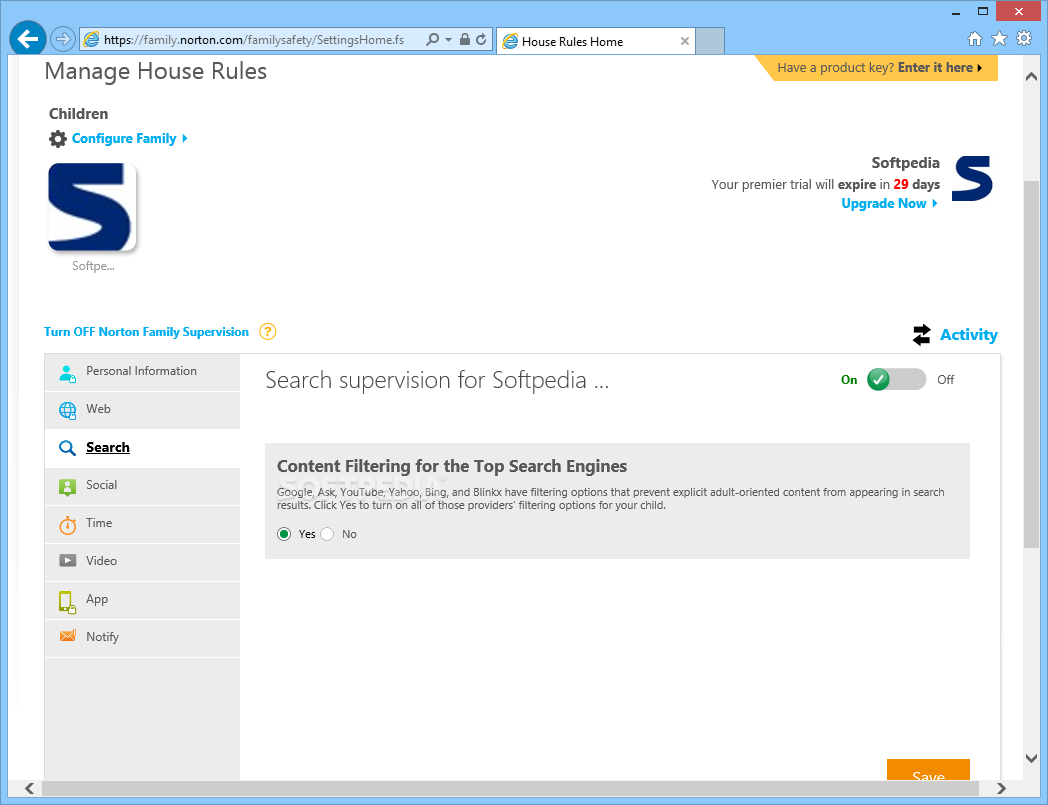Click vertical scrollbar up arrow
Screen dimensions: 1048x805
click(x=1031, y=77)
